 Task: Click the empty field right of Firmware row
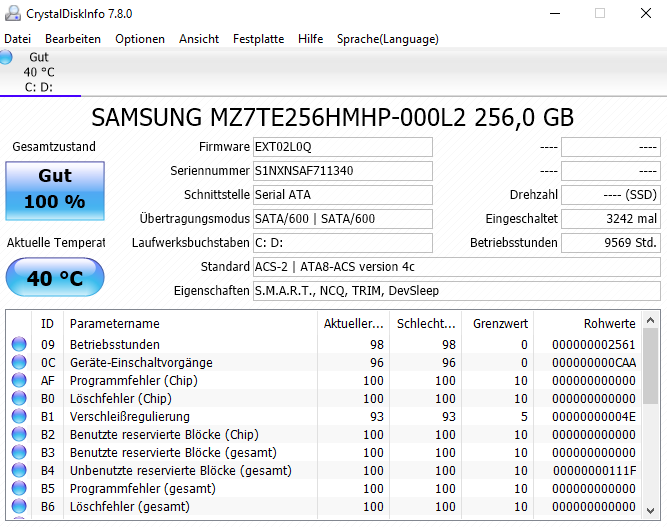(611, 147)
